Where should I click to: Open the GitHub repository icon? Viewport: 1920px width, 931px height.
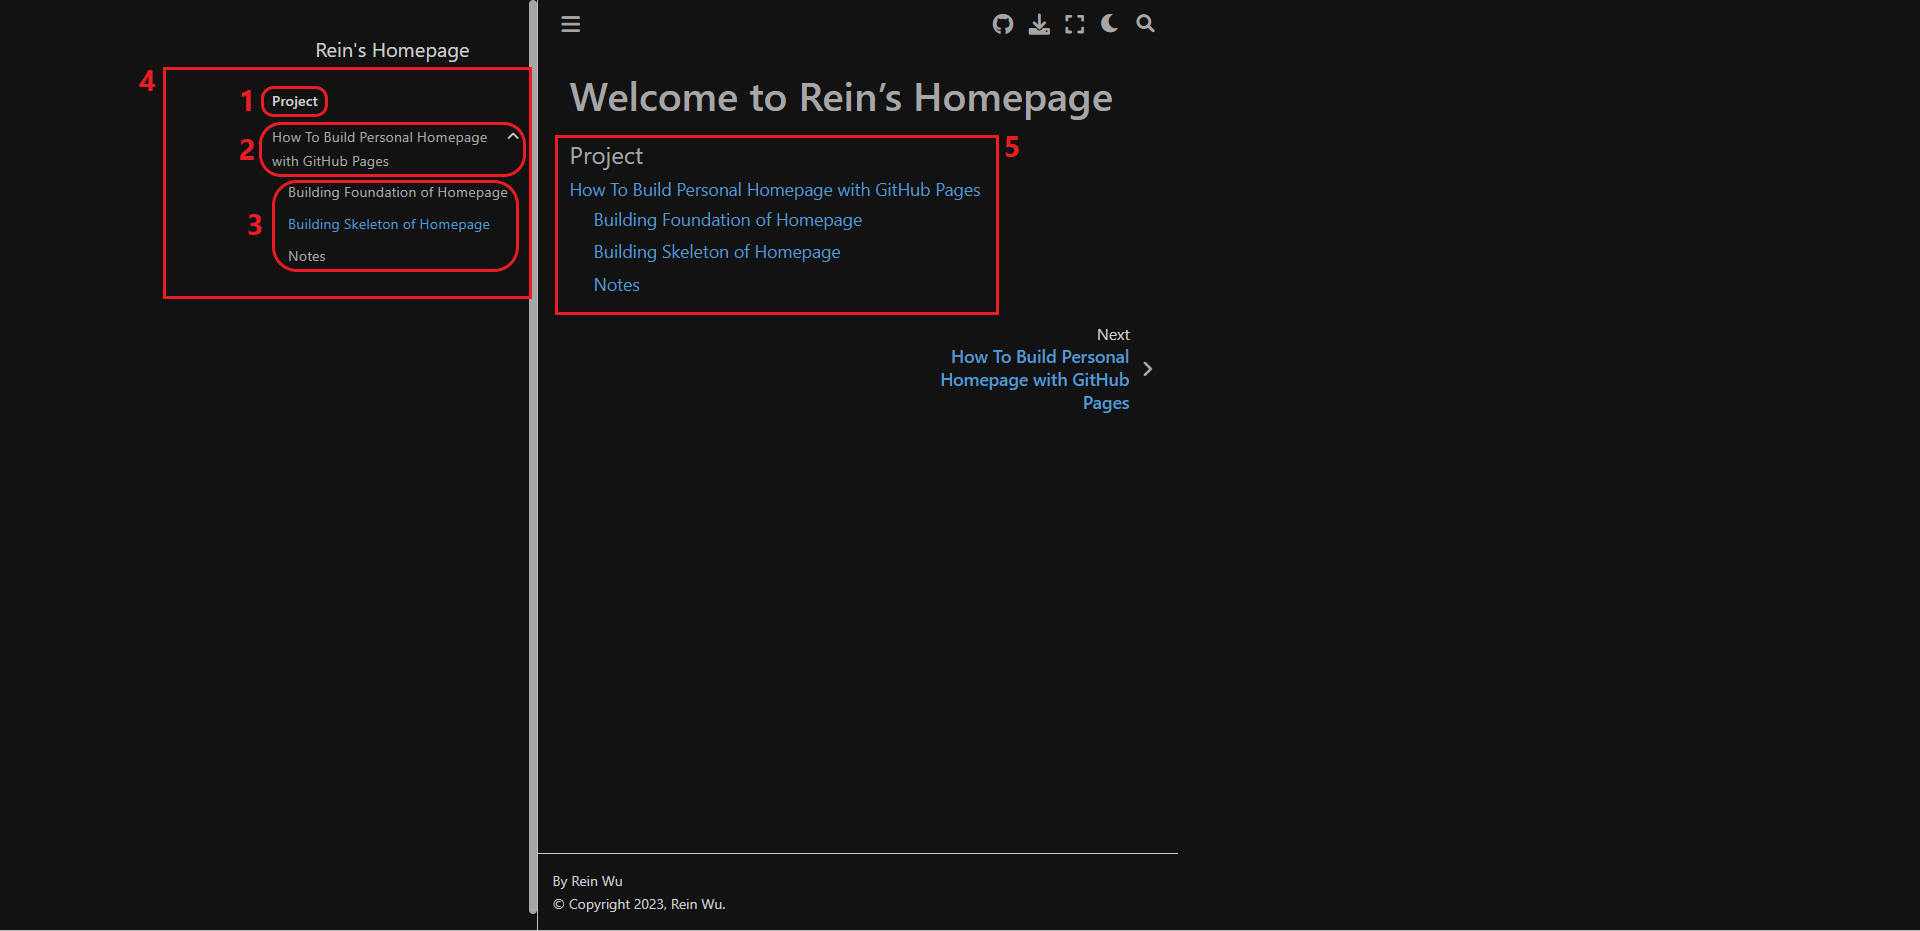click(x=1003, y=23)
